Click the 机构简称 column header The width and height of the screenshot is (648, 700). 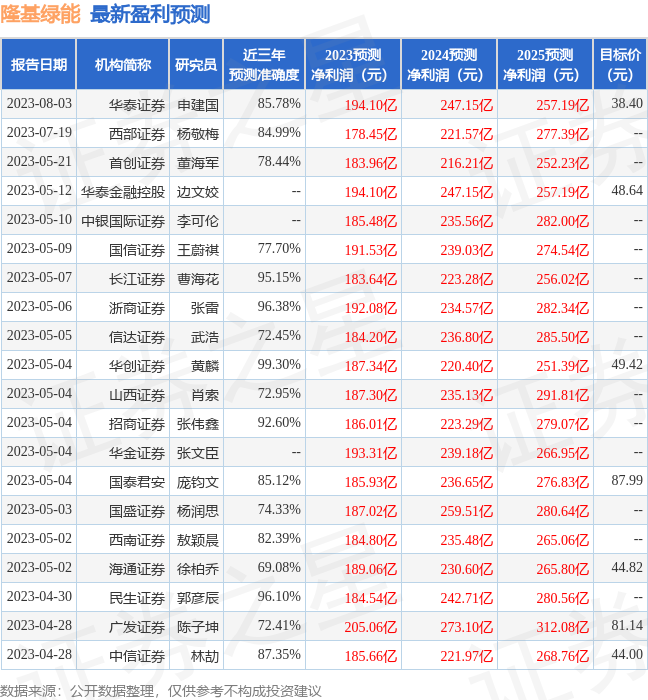click(x=123, y=65)
